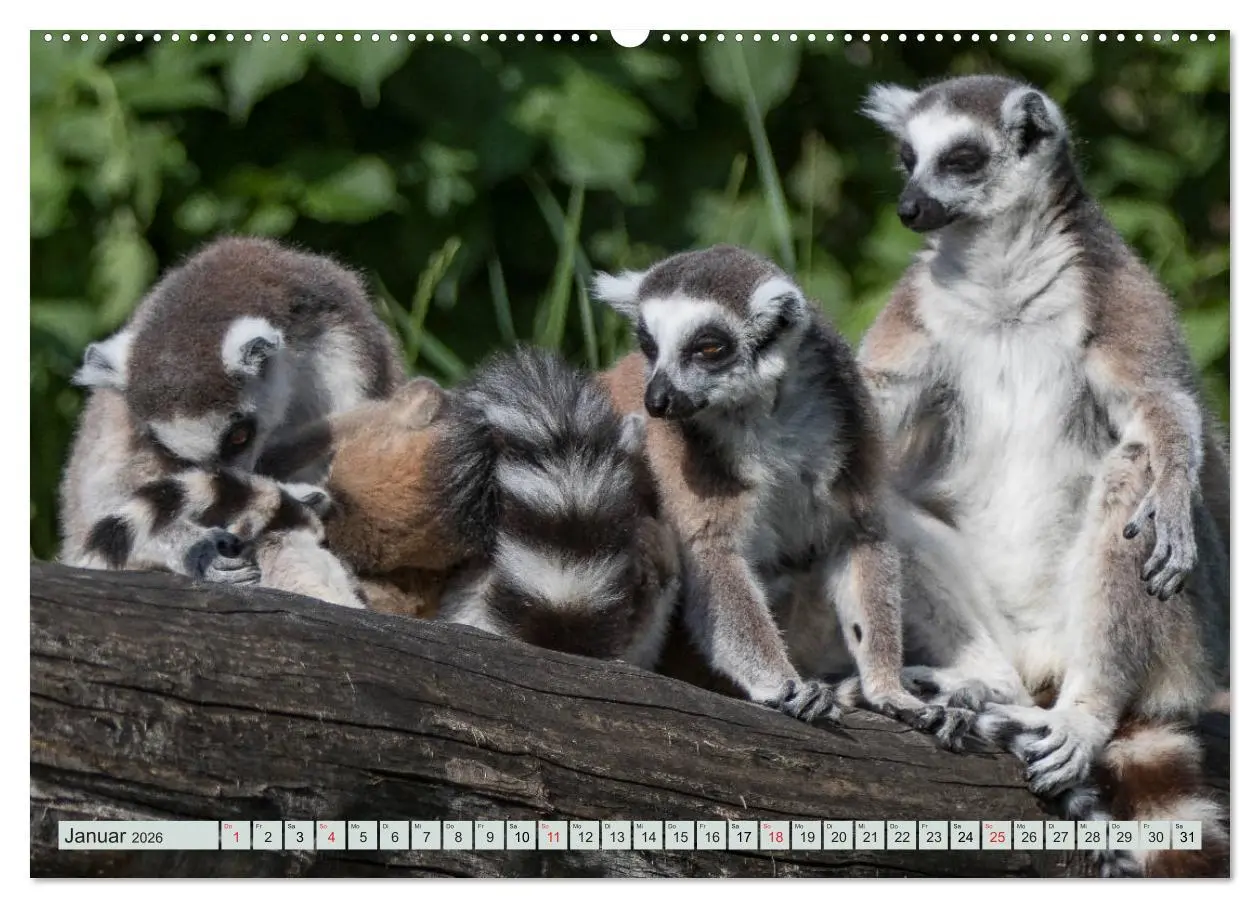Click day 7 in the calendar strip
Image resolution: width=1260 pixels, height=908 pixels.
tap(425, 836)
